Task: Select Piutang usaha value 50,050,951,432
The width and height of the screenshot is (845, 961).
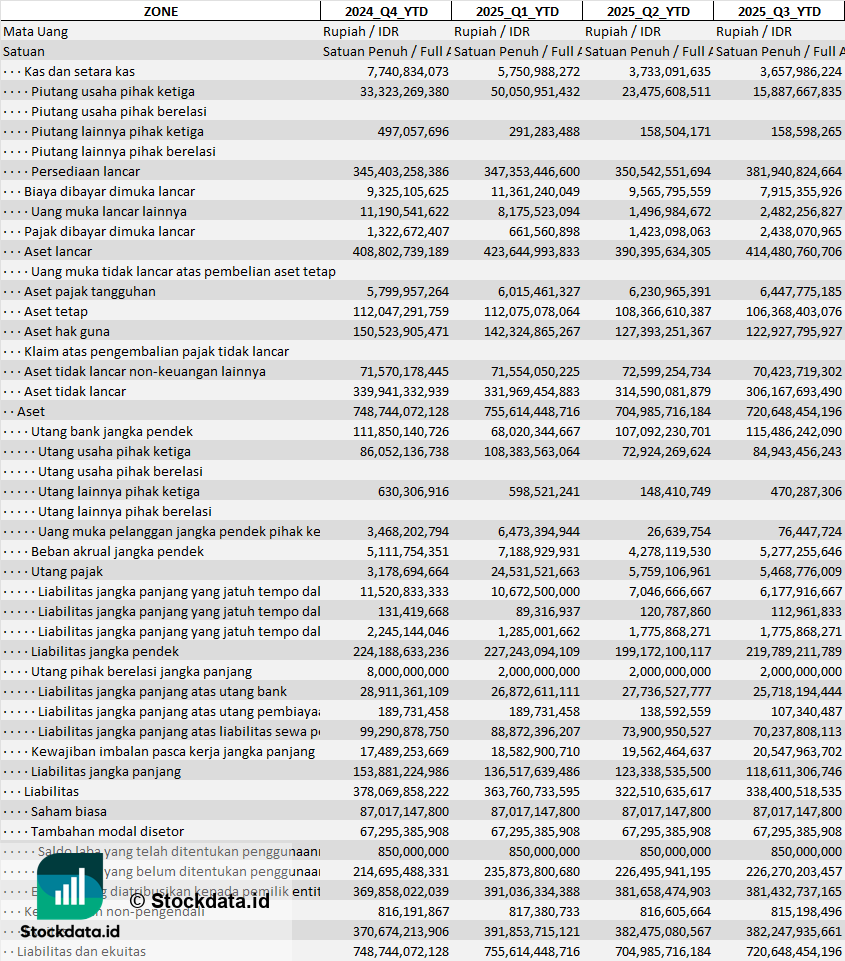Action: pos(535,91)
